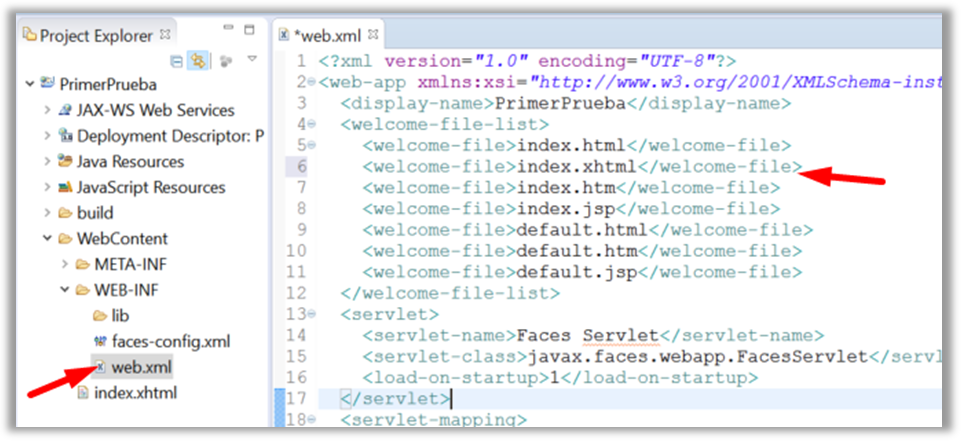This screenshot has width=961, height=444.
Task: Expand the Java Resources node
Action: (47, 162)
